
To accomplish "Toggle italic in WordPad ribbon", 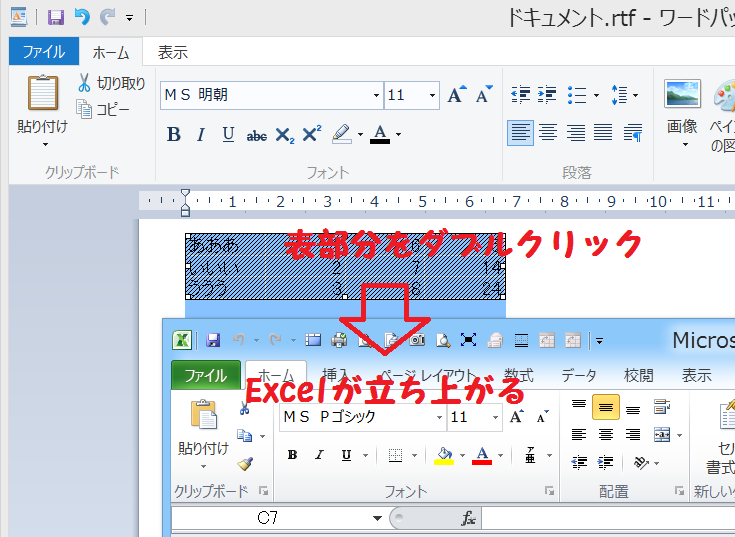I will [x=200, y=134].
